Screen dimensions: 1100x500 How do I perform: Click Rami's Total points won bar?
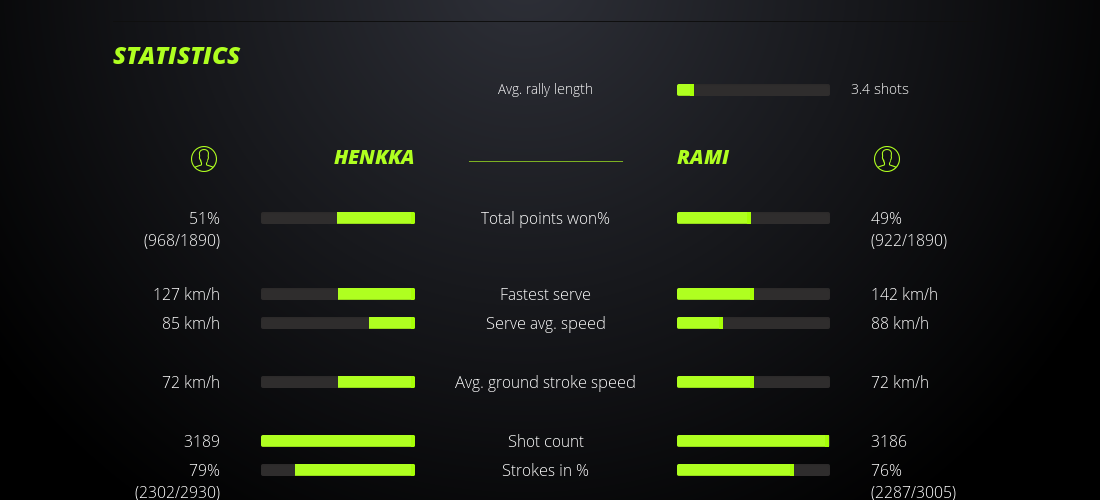click(x=753, y=218)
